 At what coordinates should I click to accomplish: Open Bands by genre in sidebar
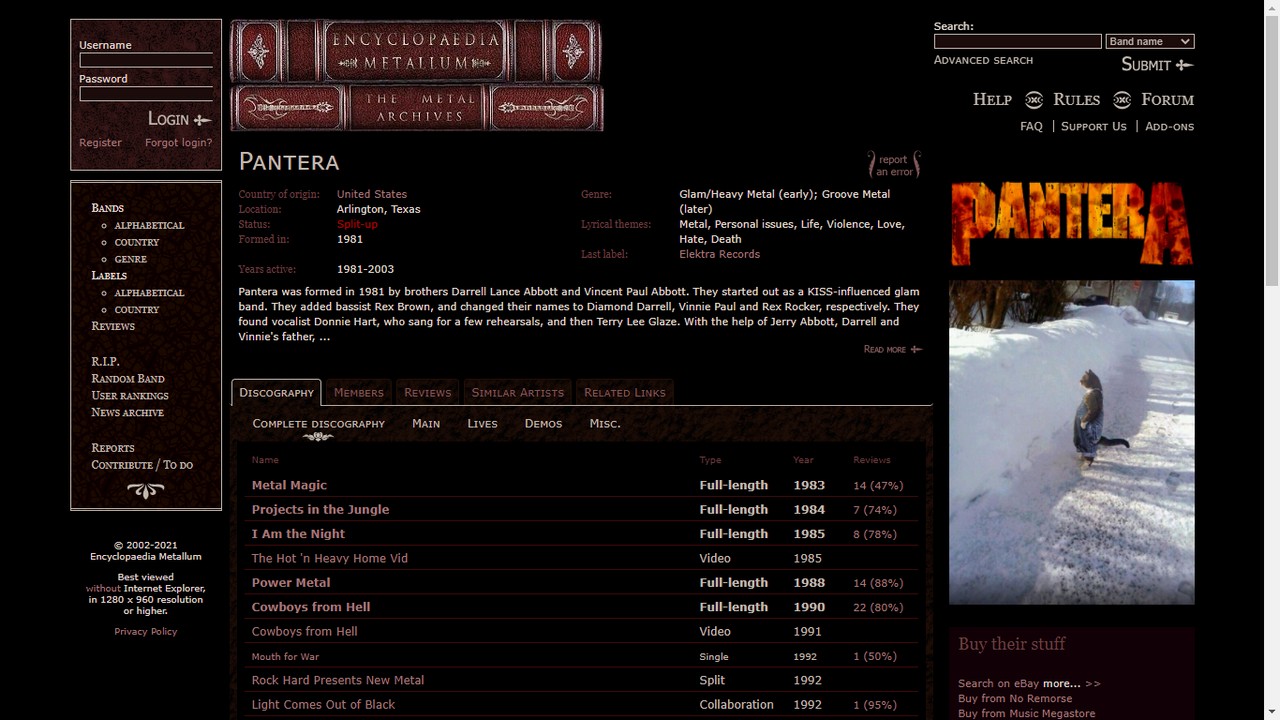pyautogui.click(x=130, y=259)
